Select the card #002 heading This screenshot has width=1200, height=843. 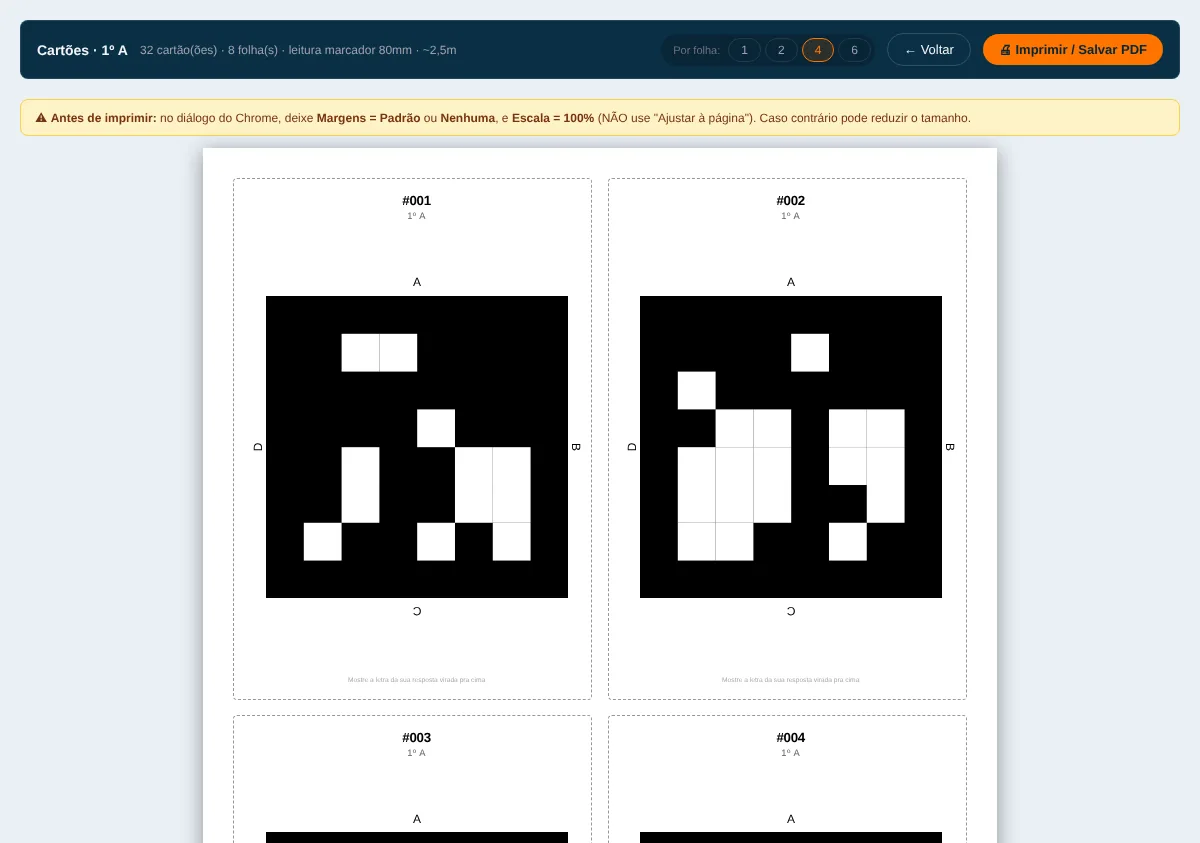pos(791,201)
